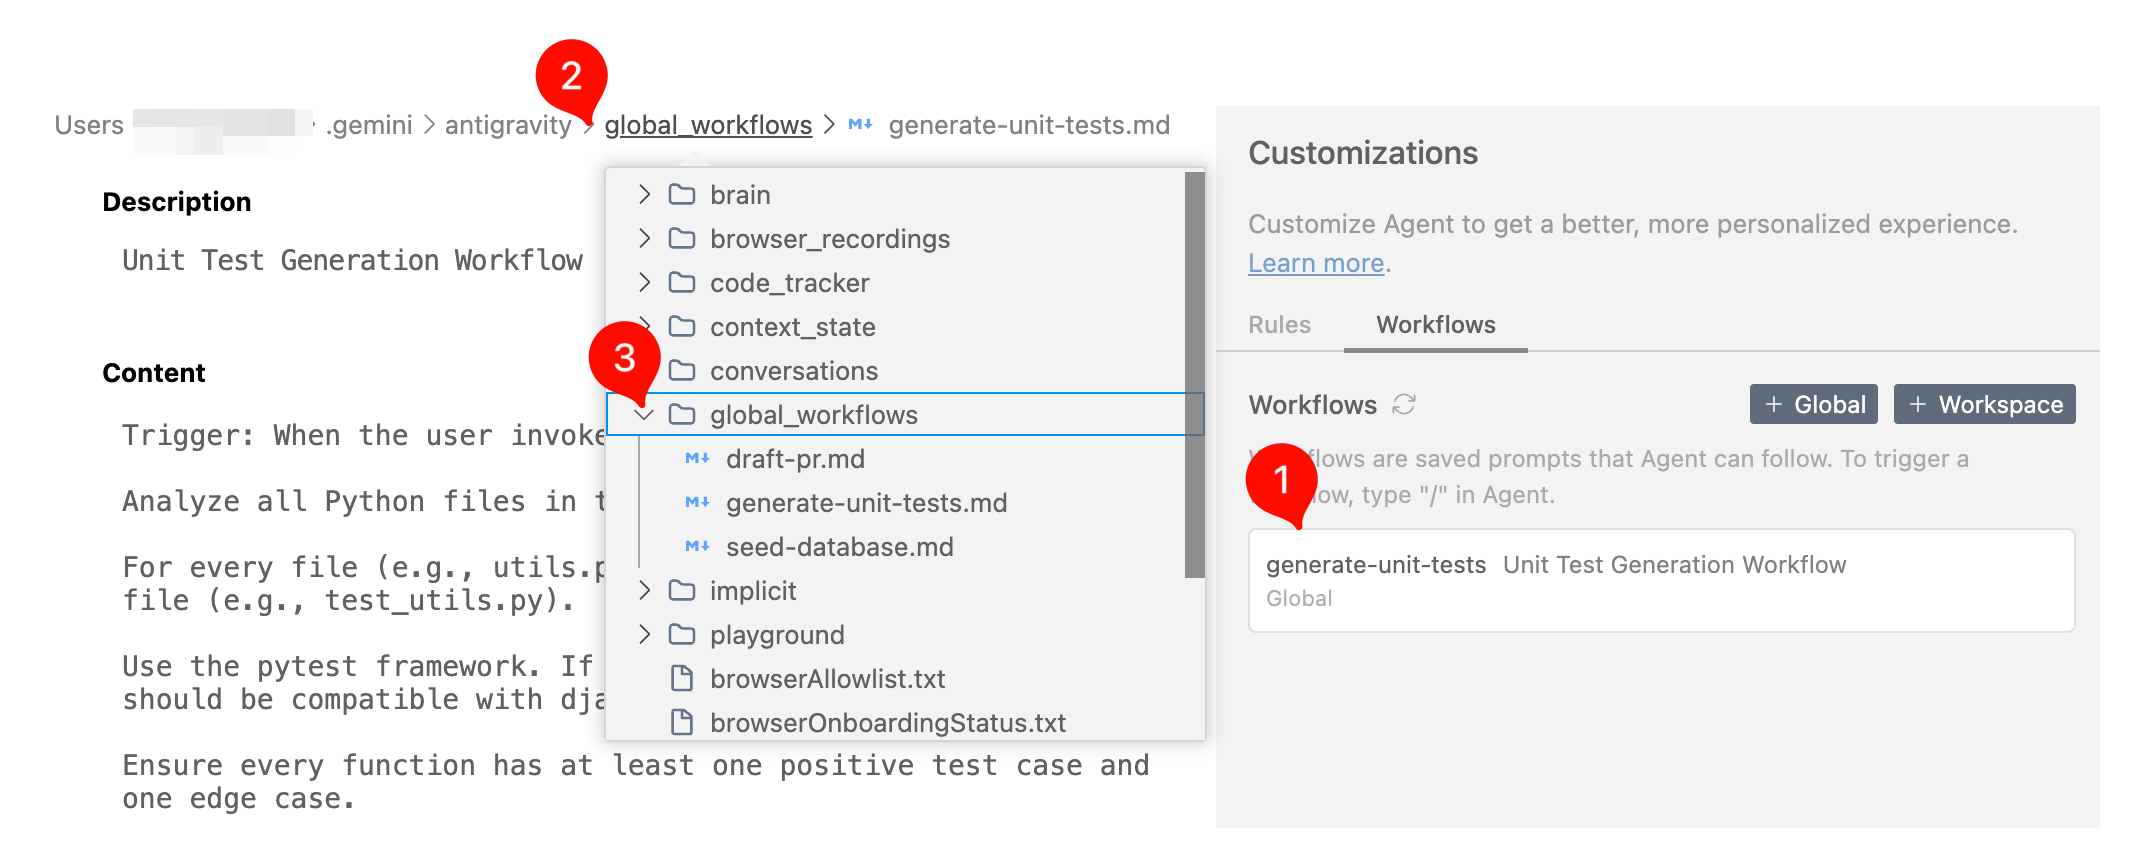2140x868 pixels.
Task: Switch to the Rules tab
Action: pos(1279,325)
